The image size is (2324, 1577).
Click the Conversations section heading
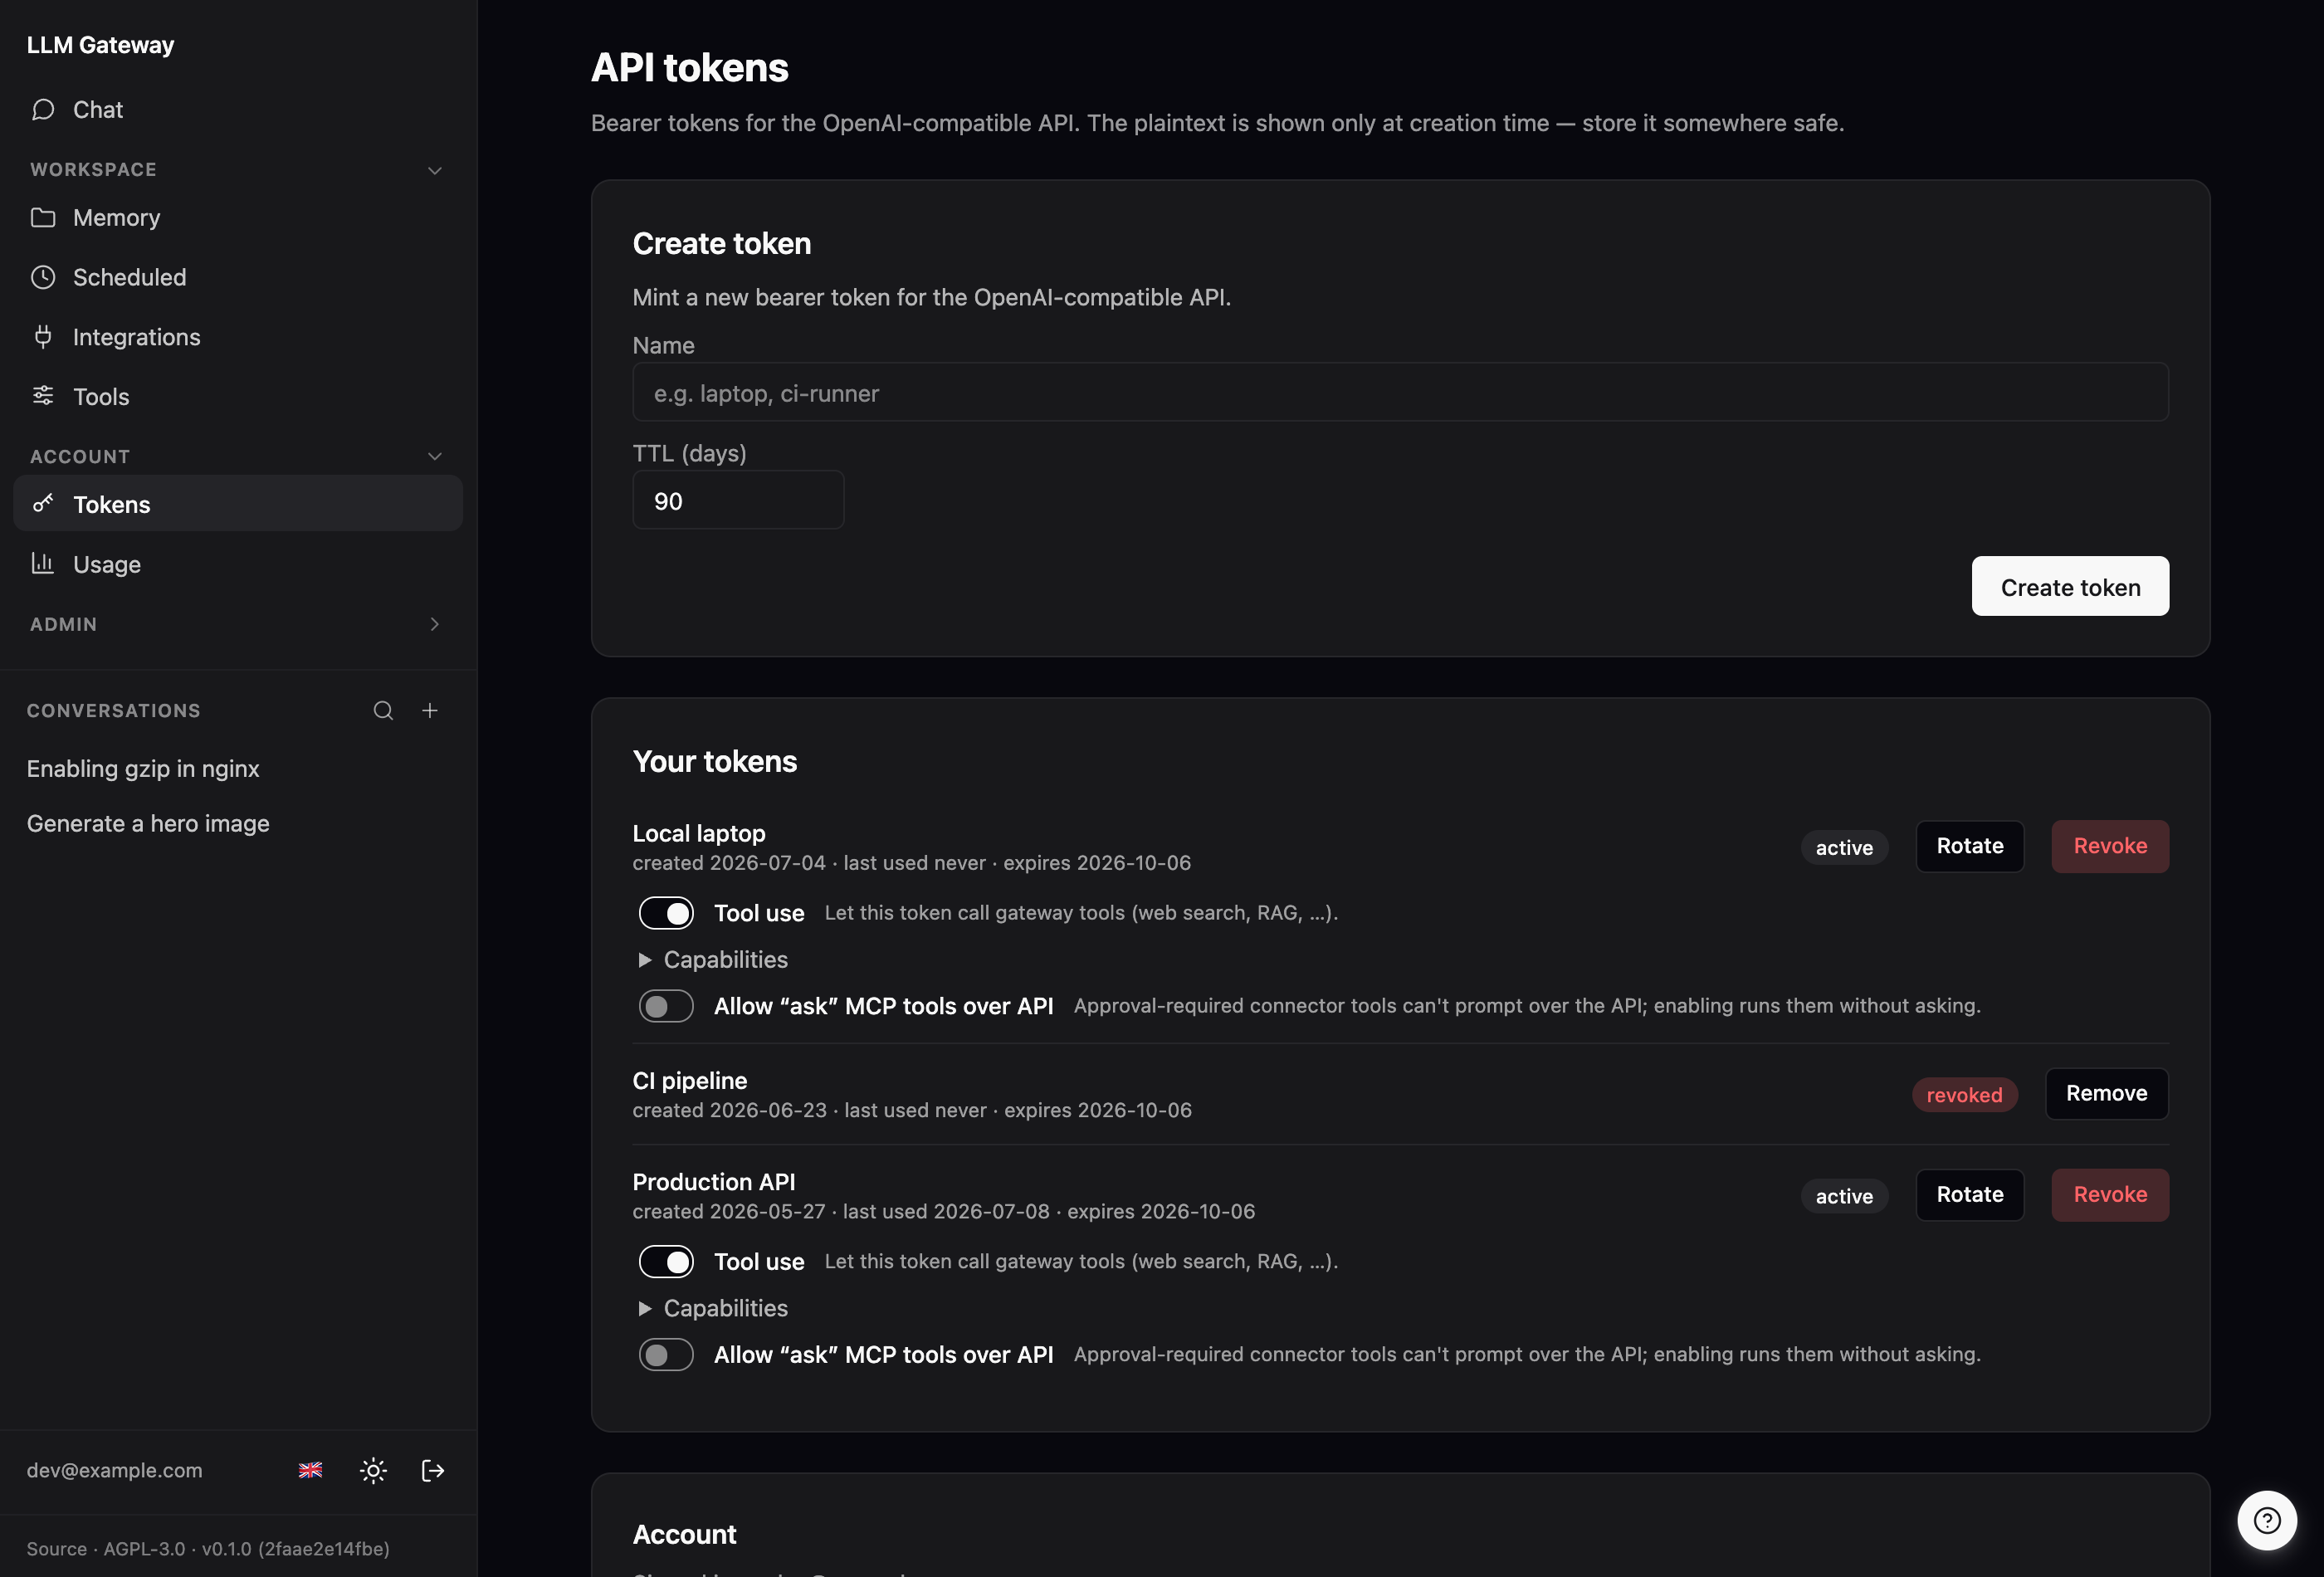pyautogui.click(x=113, y=710)
